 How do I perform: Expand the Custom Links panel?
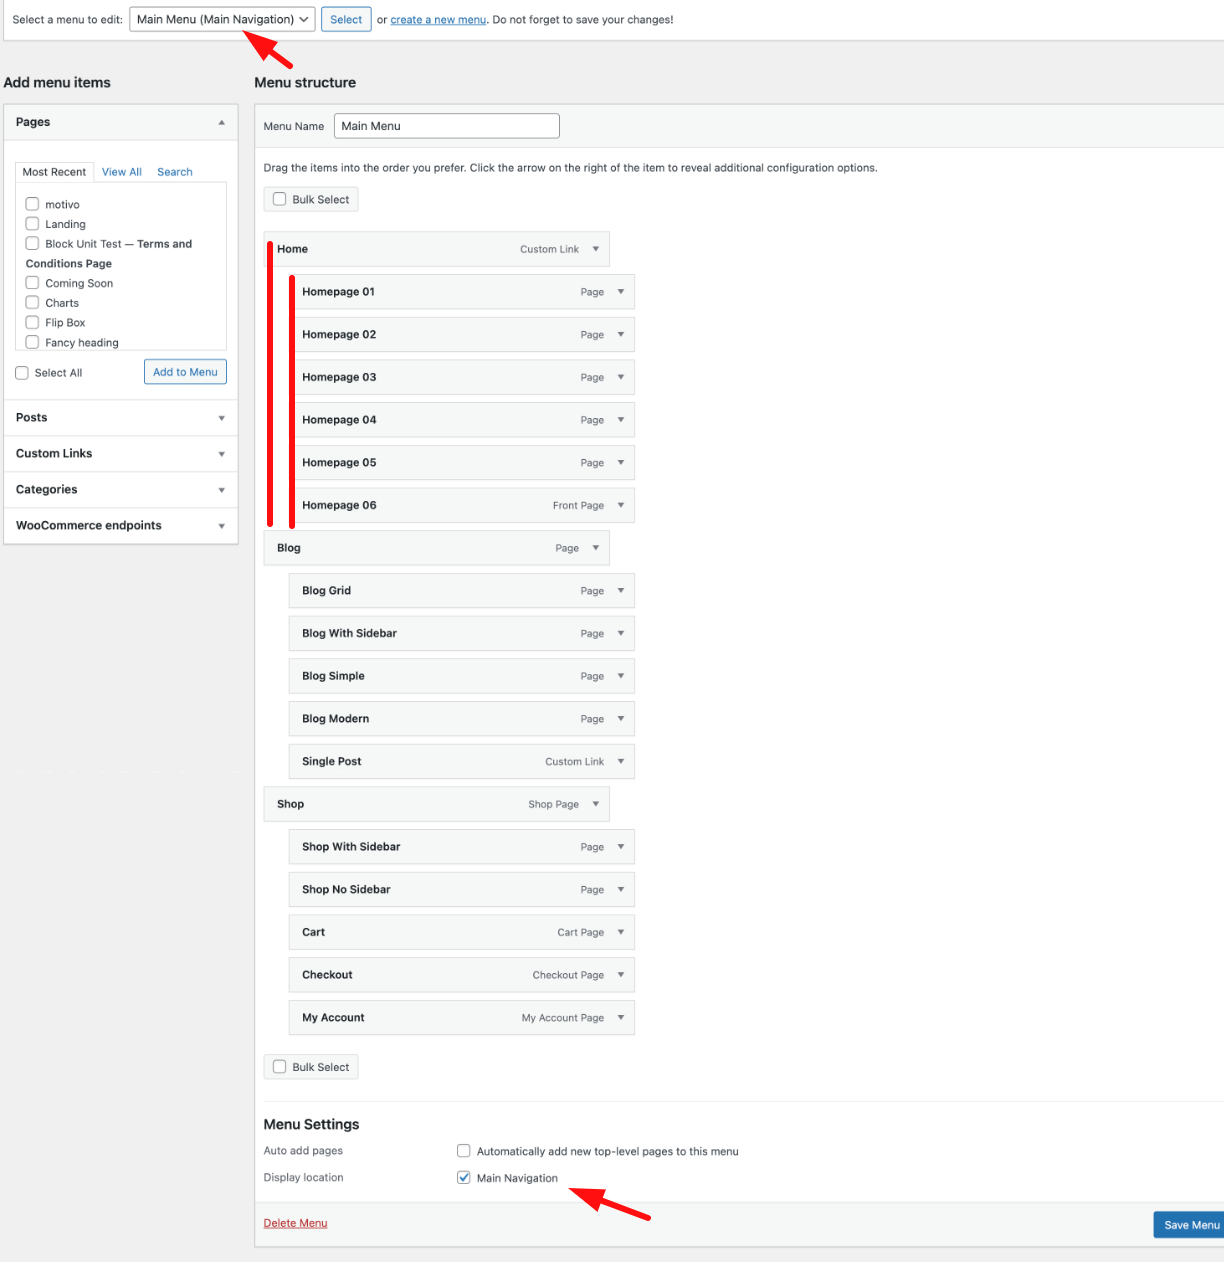pyautogui.click(x=121, y=454)
